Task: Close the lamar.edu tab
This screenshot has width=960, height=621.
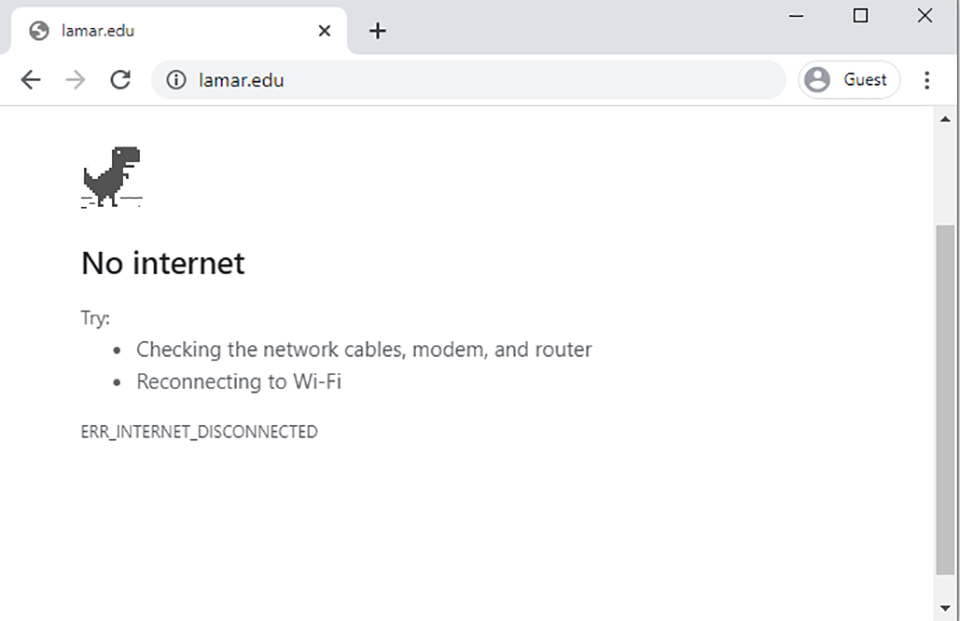Action: click(x=324, y=31)
